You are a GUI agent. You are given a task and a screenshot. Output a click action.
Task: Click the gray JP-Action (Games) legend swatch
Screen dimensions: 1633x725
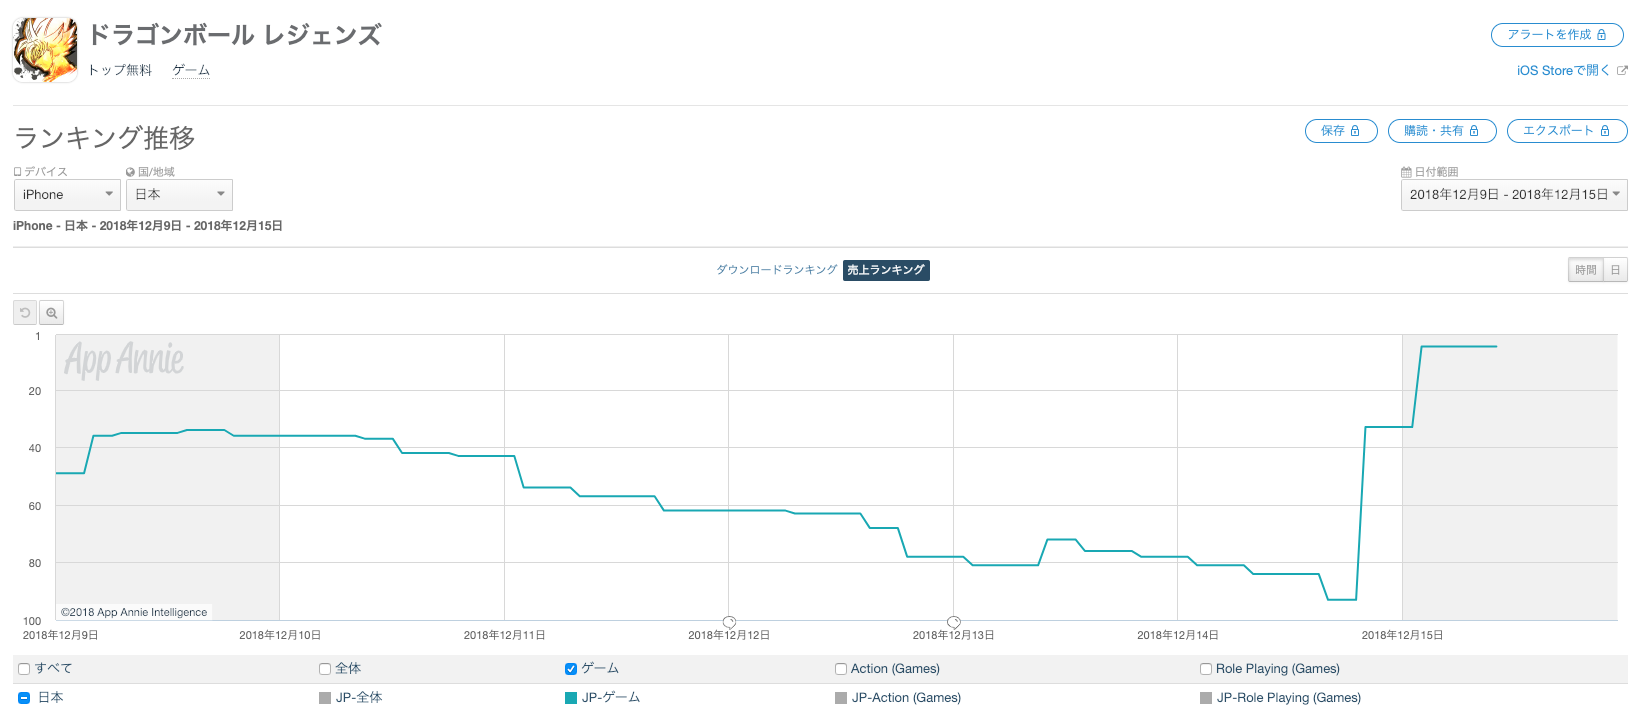[841, 698]
